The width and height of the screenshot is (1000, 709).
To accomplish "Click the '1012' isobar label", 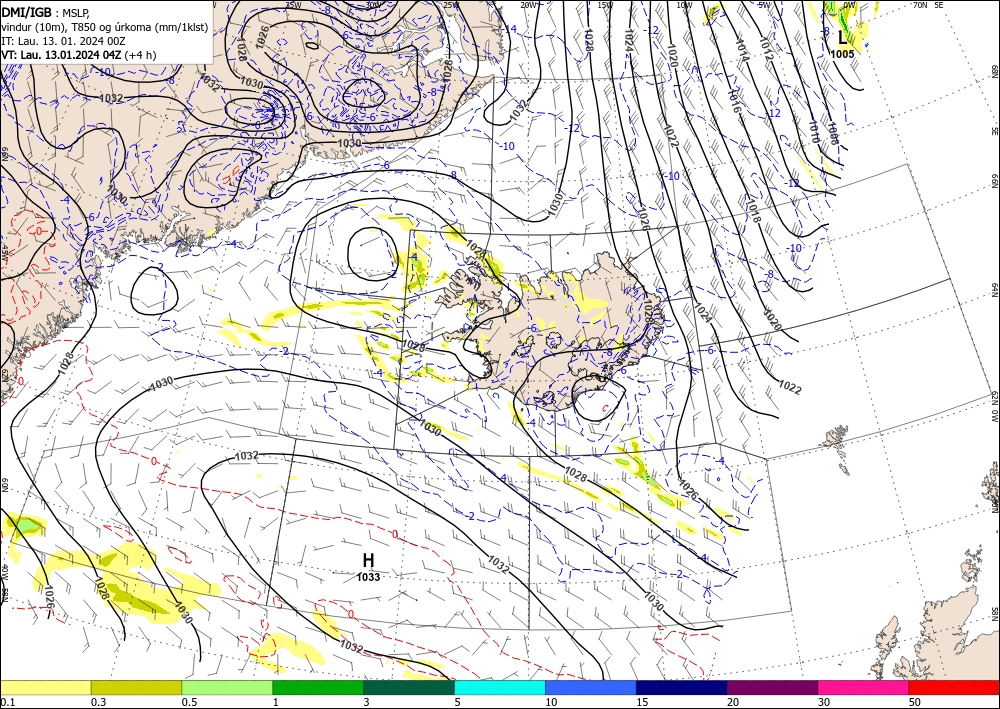I will coord(767,48).
